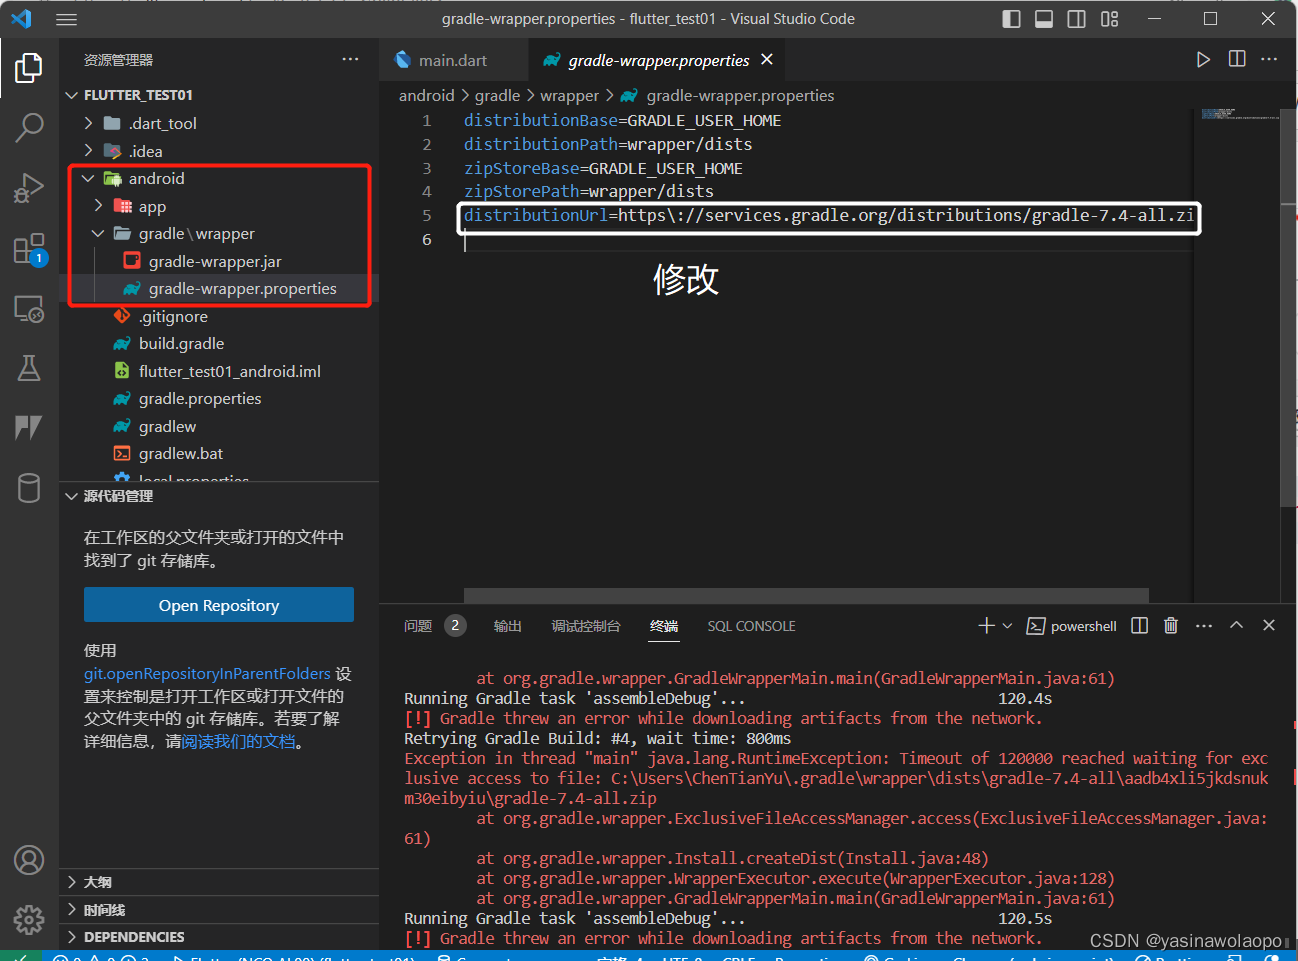Open git.openRepositoryInParentFolders setting link
The width and height of the screenshot is (1298, 961).
click(x=207, y=673)
